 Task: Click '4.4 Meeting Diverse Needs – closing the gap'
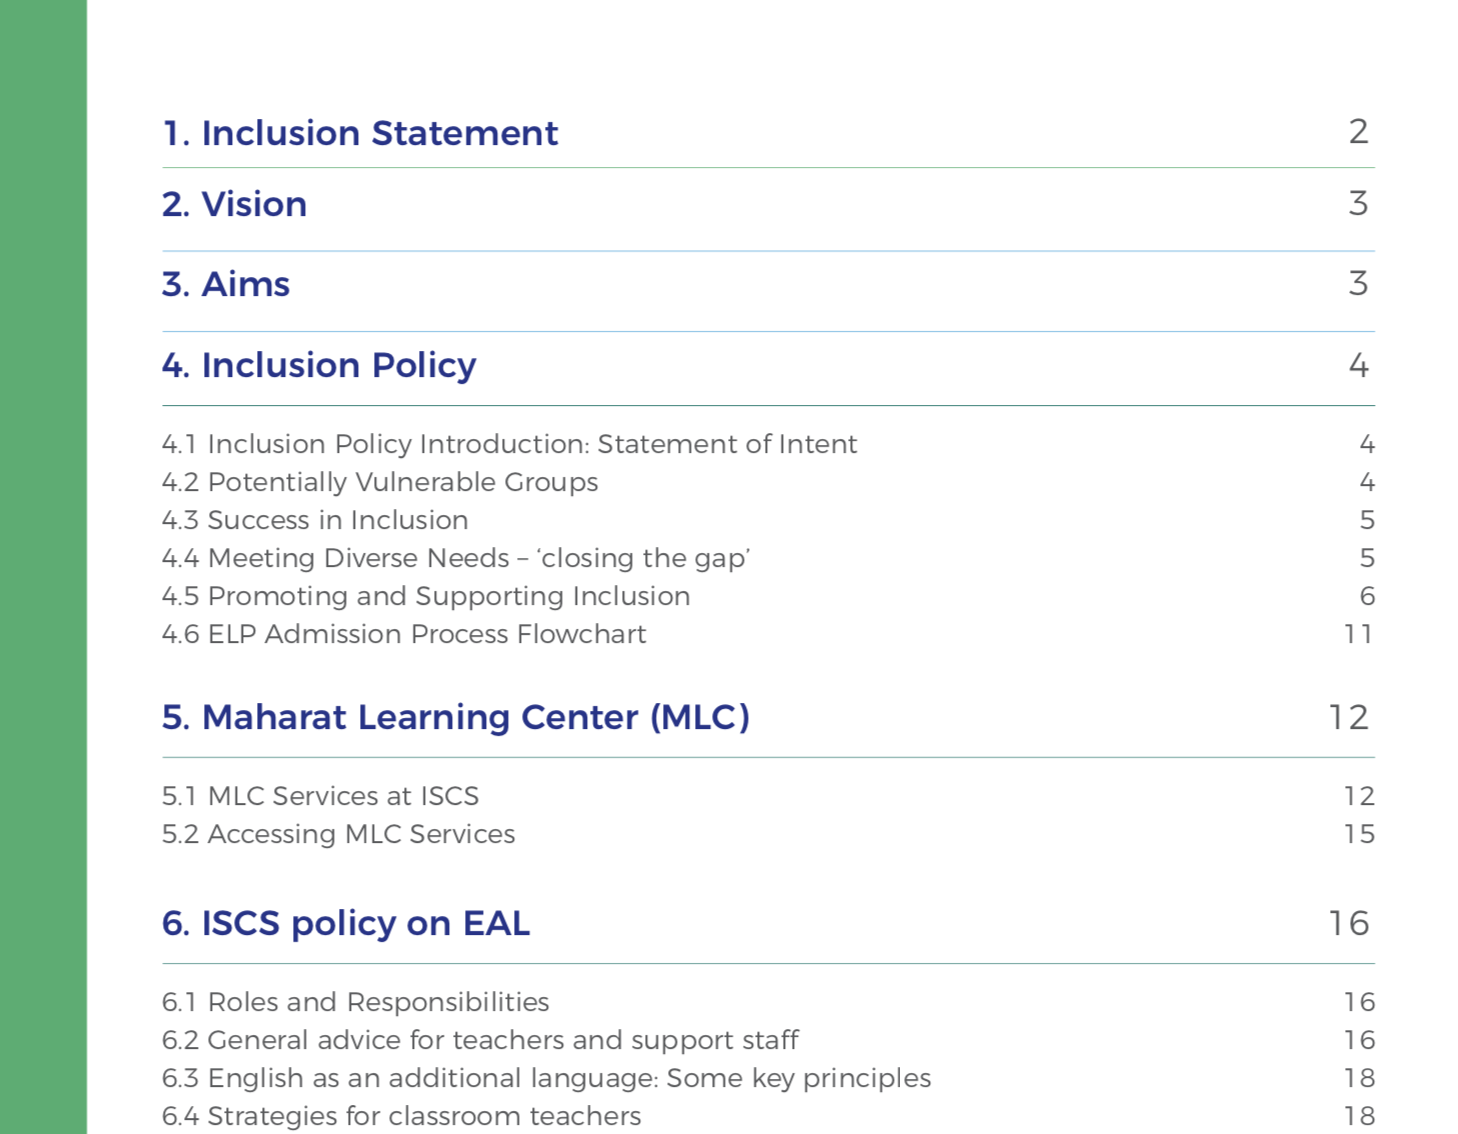(x=456, y=558)
